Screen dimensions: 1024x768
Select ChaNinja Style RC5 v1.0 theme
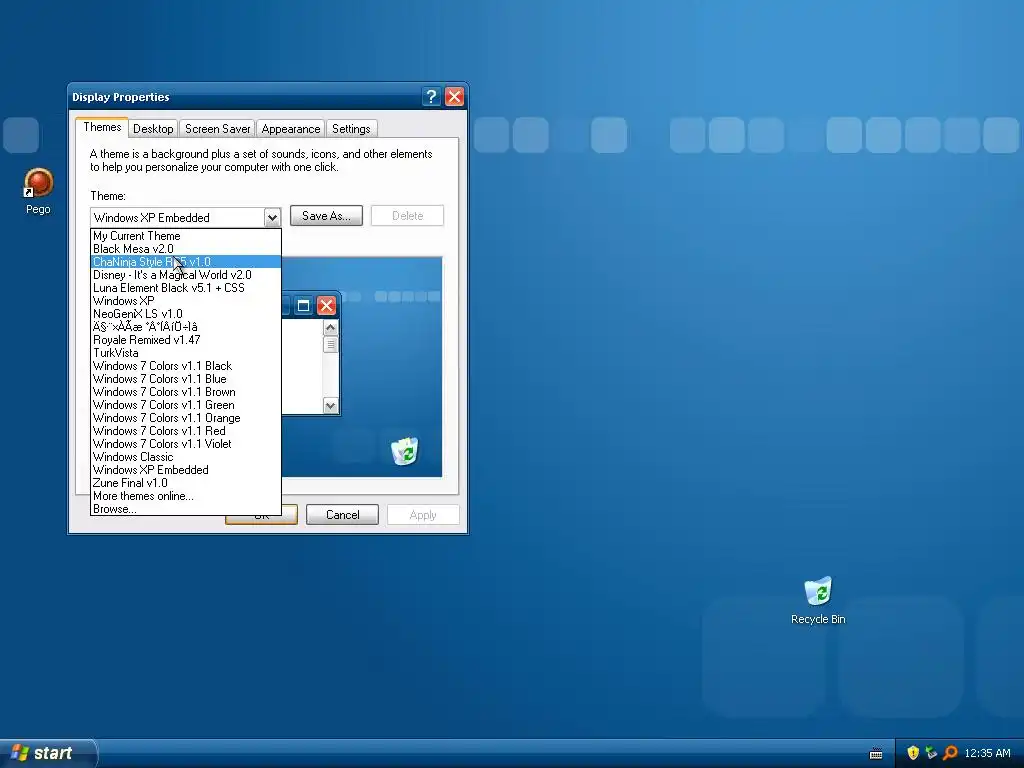tap(185, 262)
